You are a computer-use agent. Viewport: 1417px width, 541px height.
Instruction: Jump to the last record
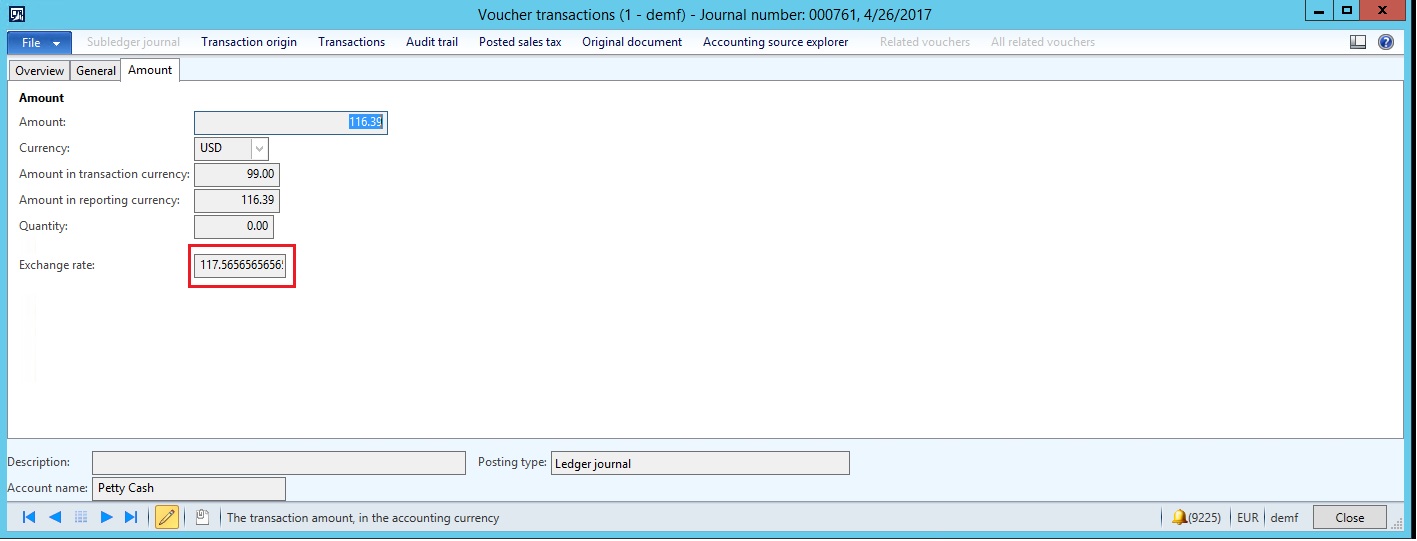(131, 517)
